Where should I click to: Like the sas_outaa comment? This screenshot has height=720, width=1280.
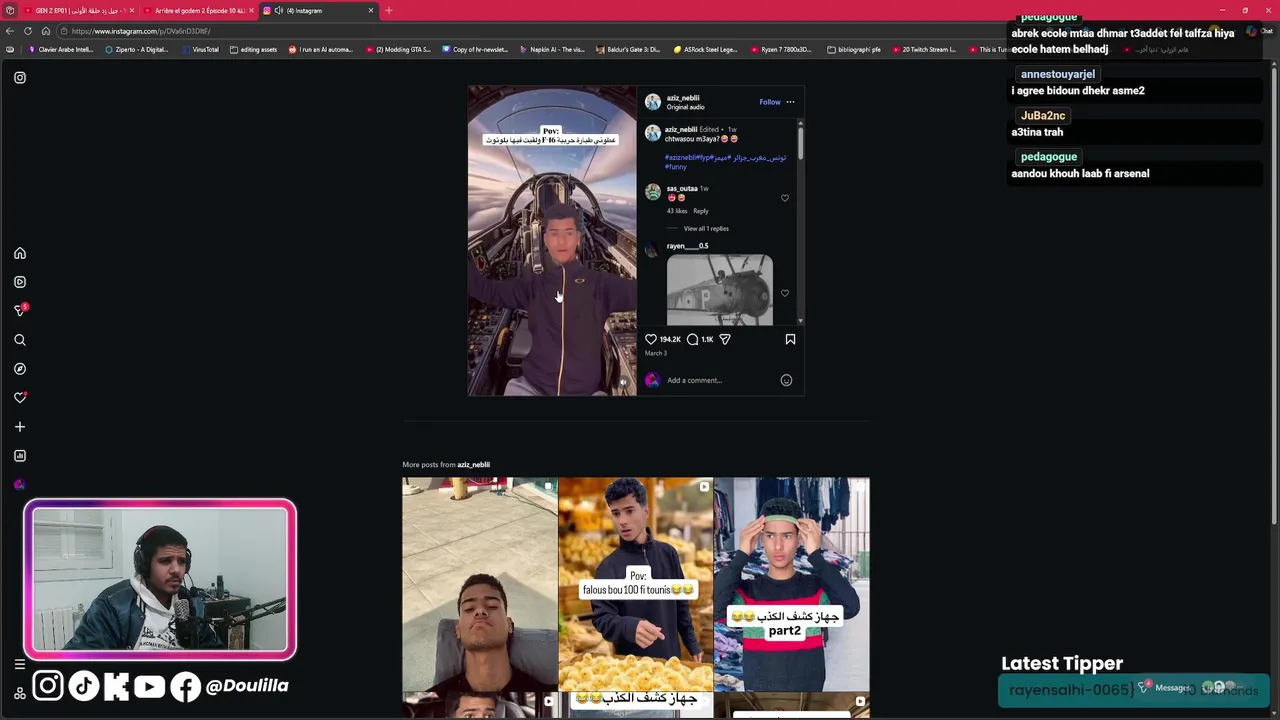tap(785, 198)
